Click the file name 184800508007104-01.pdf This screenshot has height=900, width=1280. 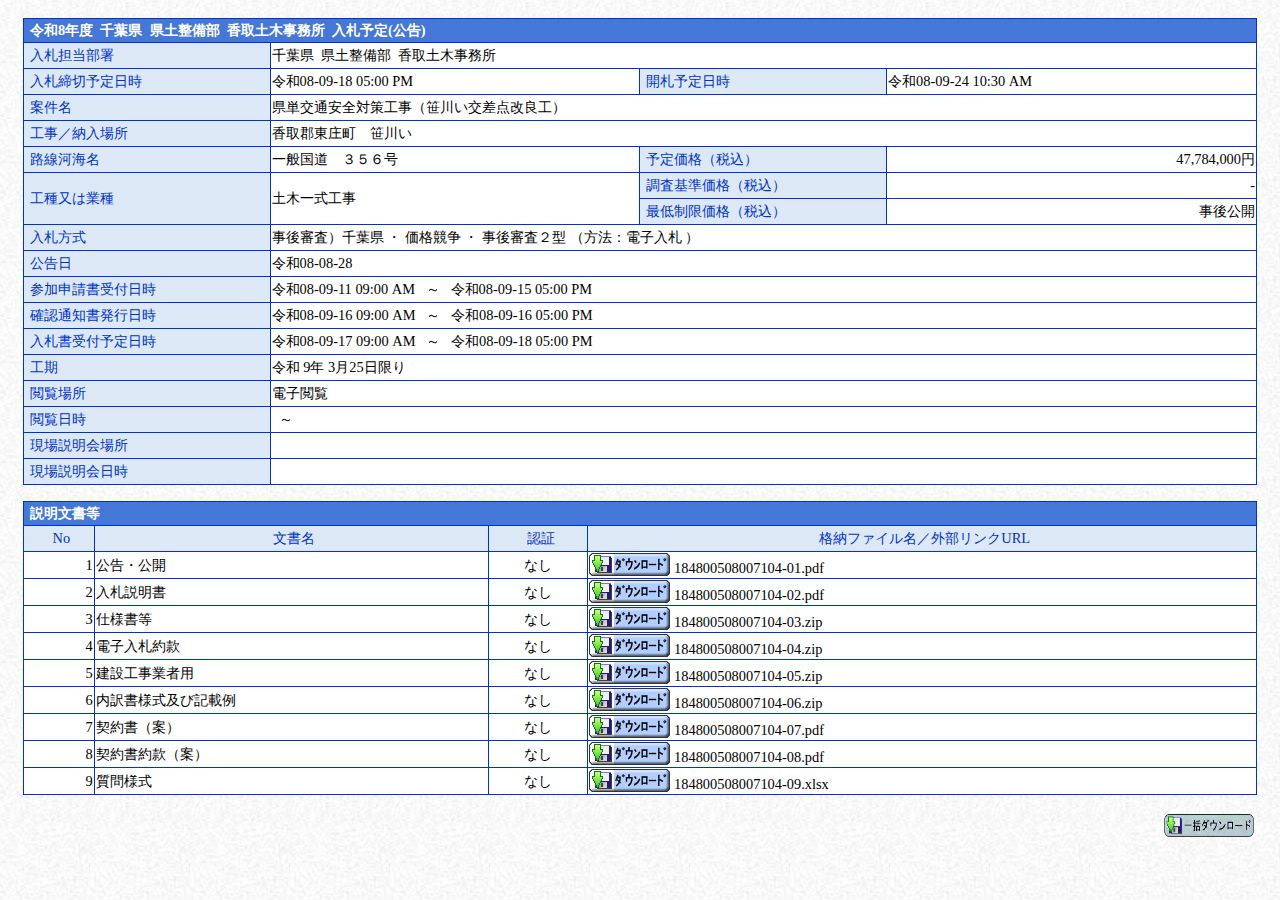tap(749, 568)
